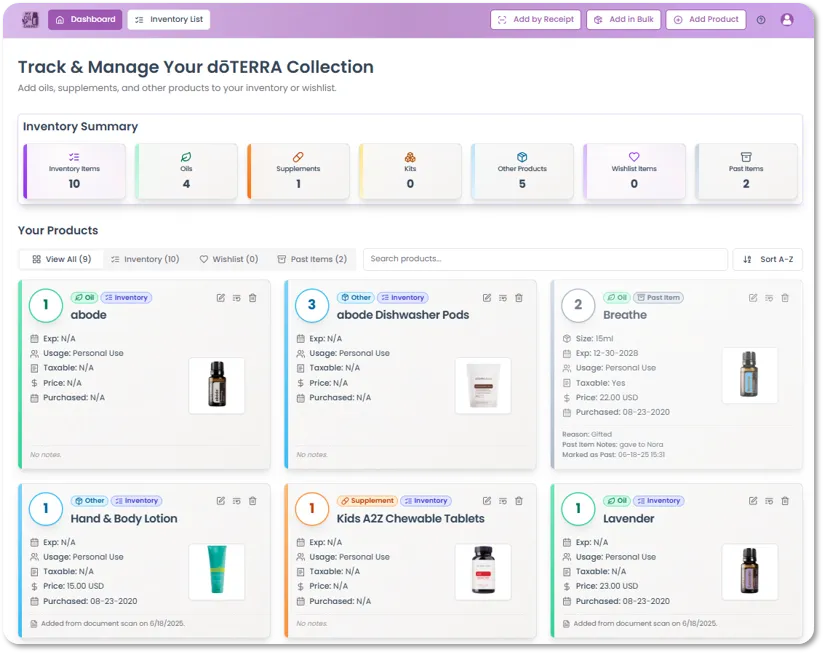Edit the Lavender oil card

point(753,501)
